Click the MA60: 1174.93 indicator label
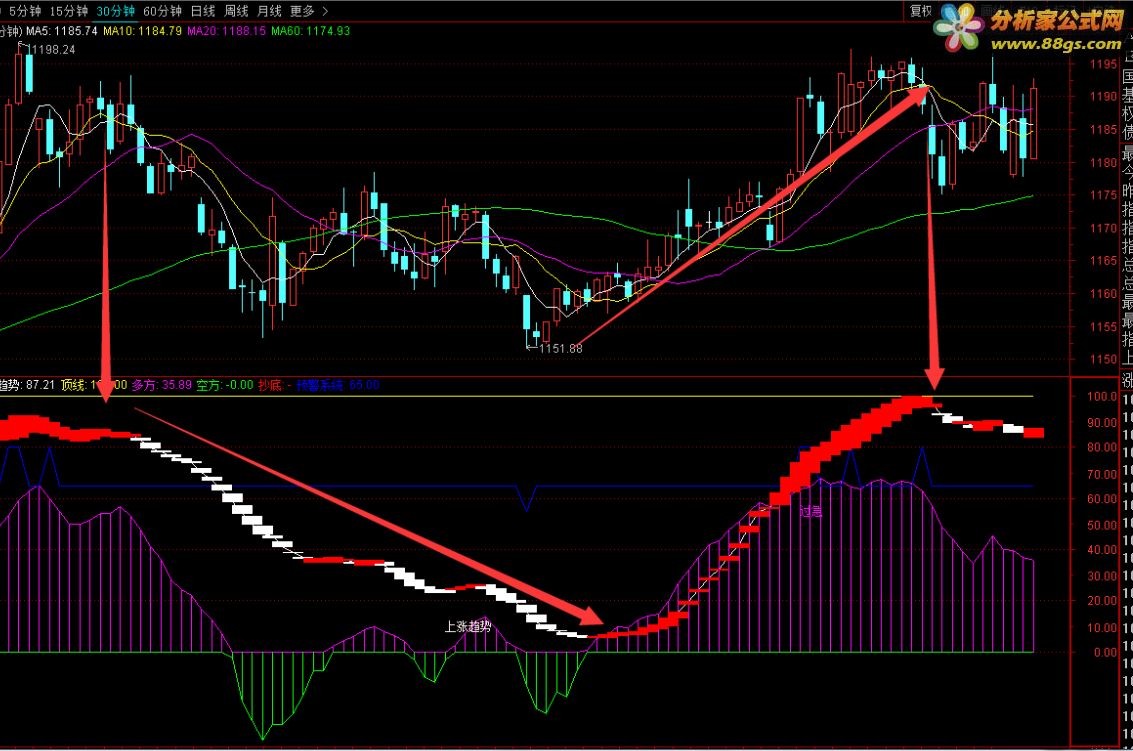This screenshot has width=1133, height=751. (x=311, y=31)
